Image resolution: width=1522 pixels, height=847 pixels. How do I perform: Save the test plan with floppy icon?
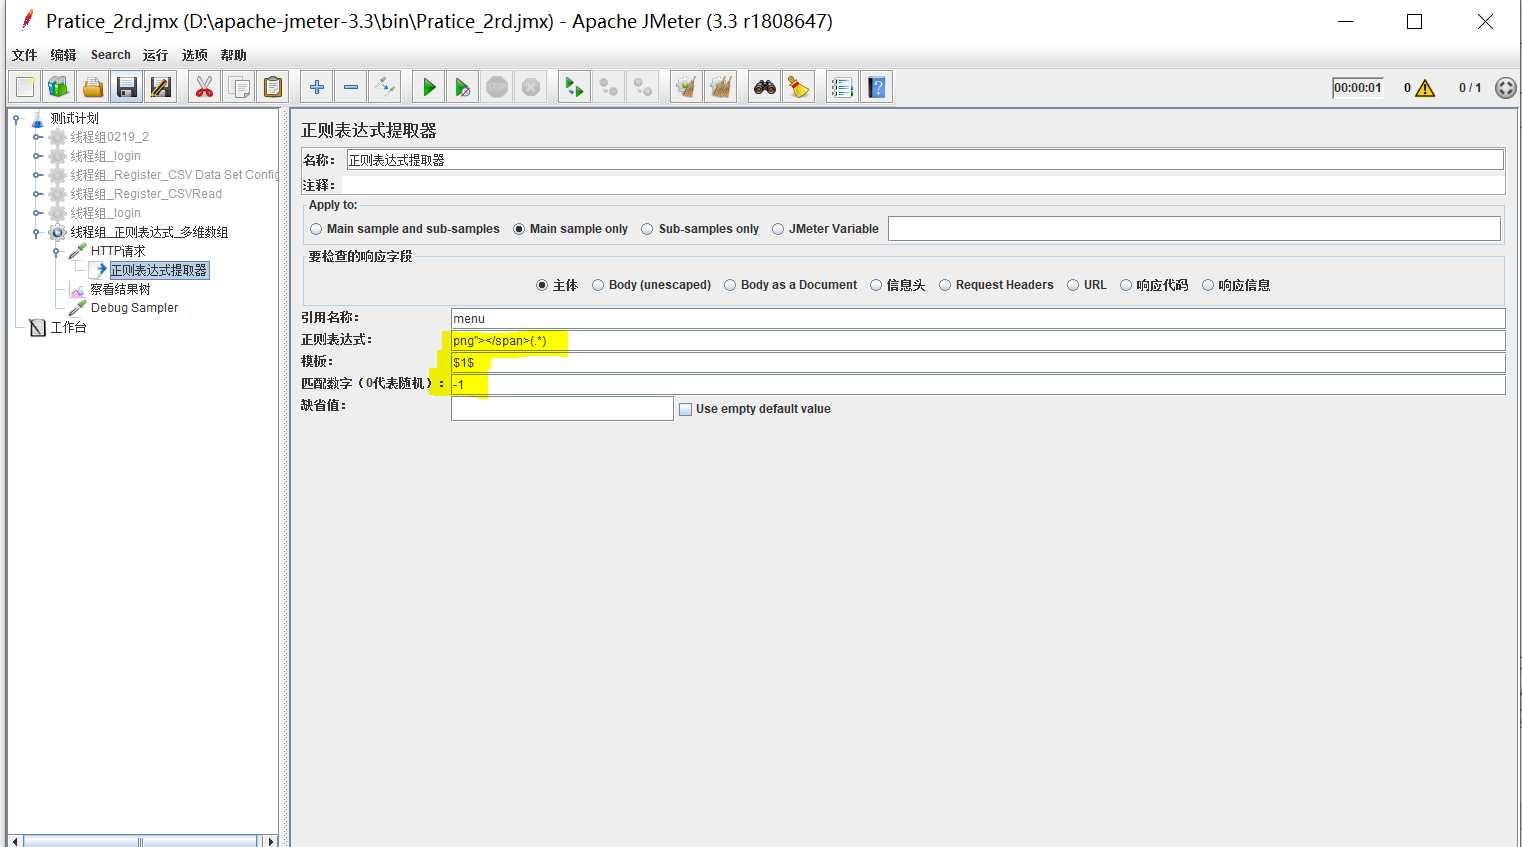(x=126, y=87)
